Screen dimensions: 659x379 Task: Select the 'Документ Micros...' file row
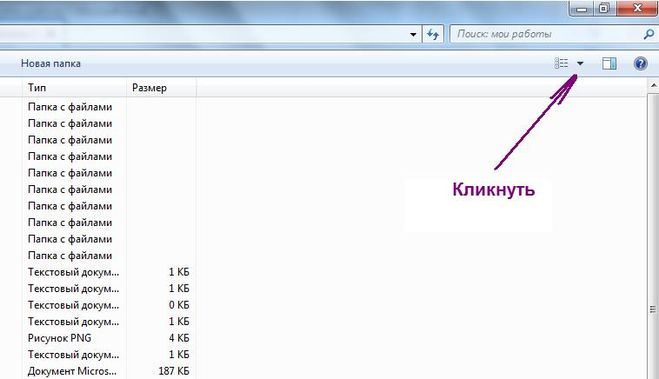[108, 371]
